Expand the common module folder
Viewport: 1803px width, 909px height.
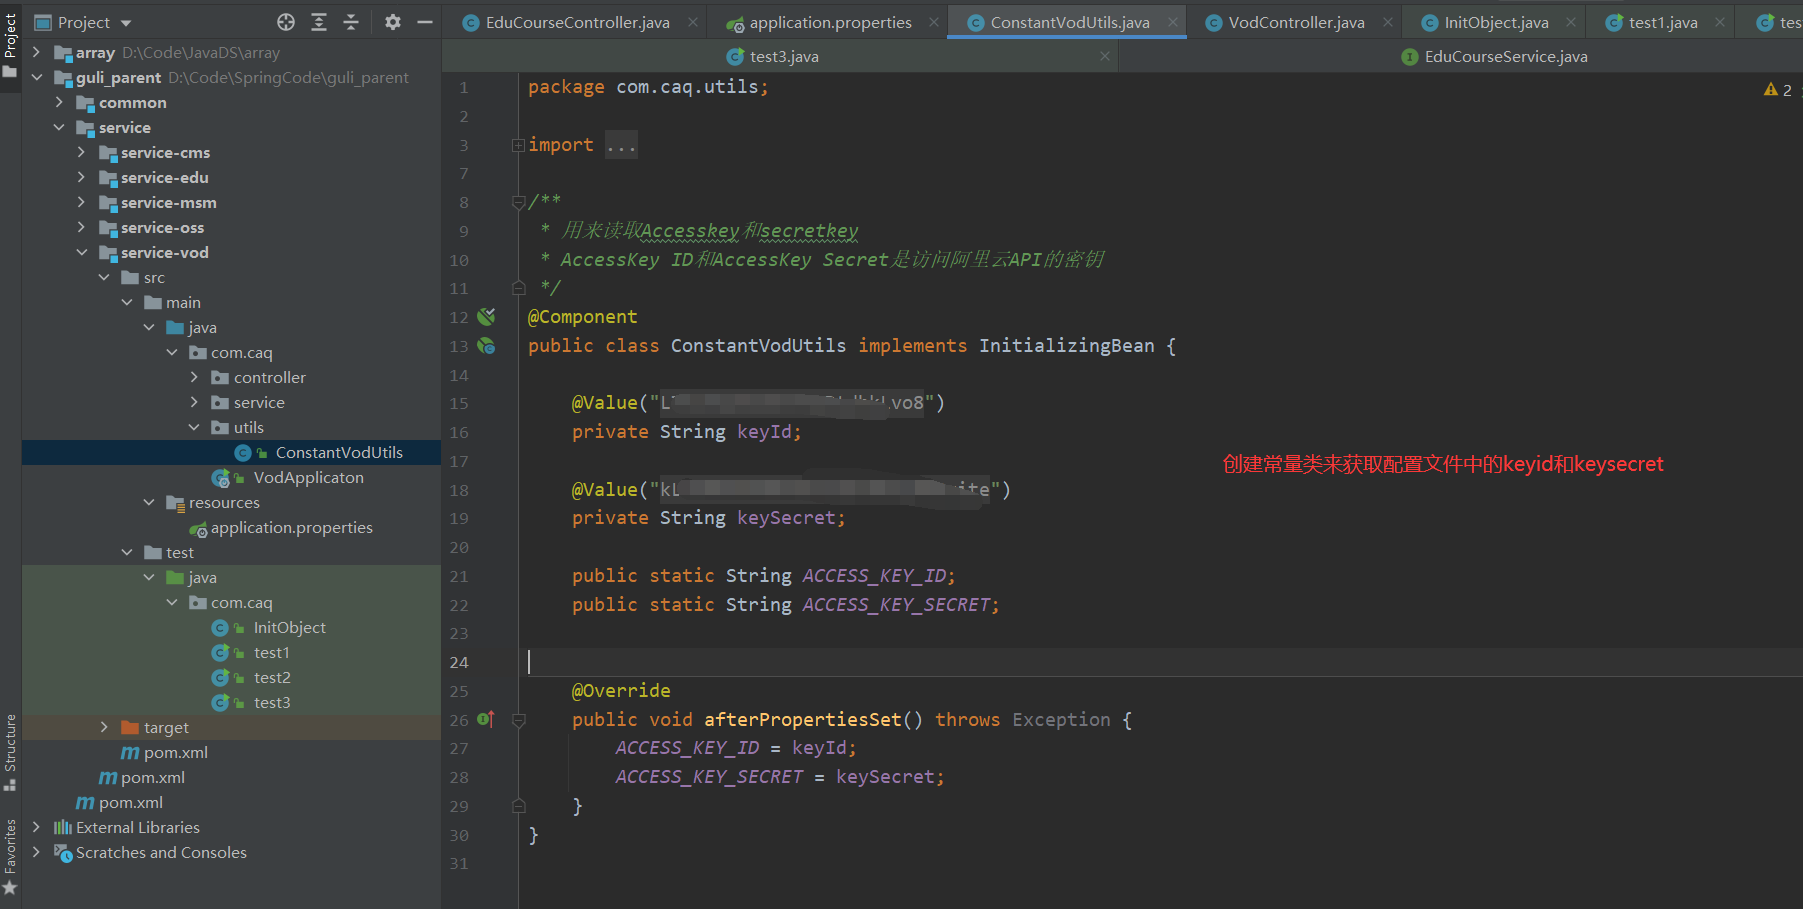[59, 102]
